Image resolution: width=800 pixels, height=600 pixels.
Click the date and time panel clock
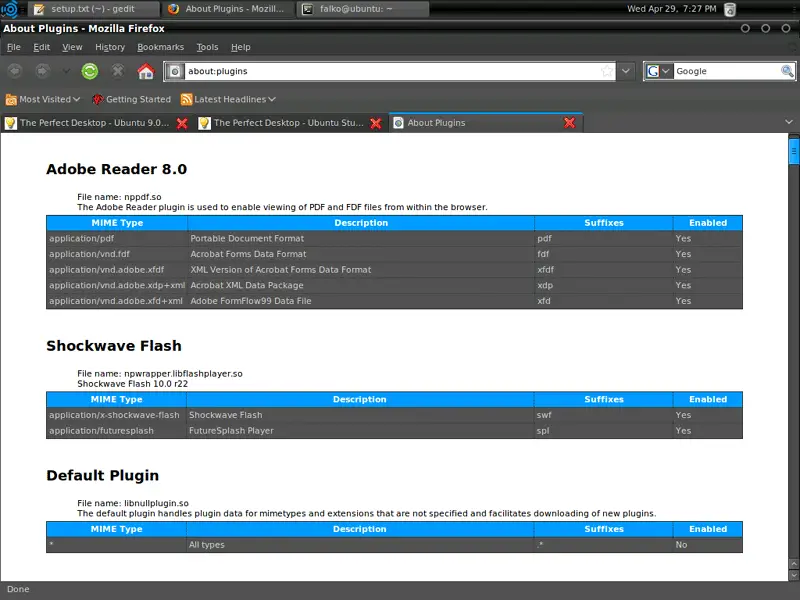(671, 9)
